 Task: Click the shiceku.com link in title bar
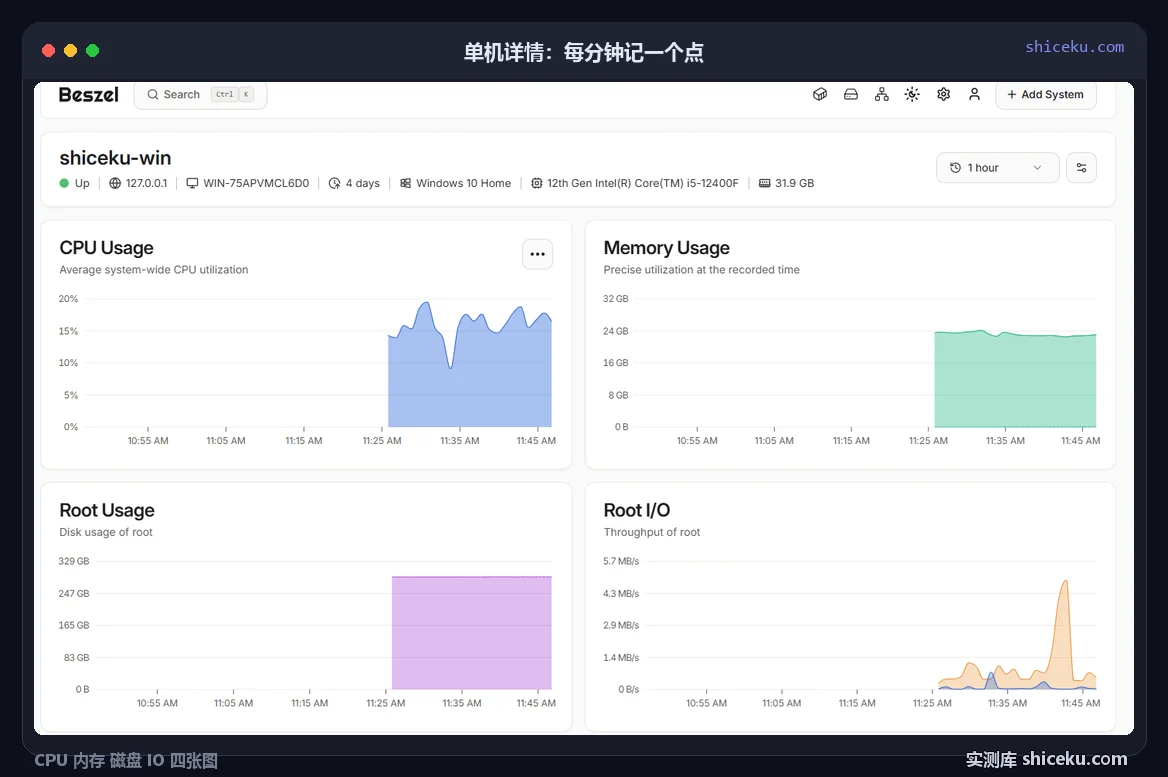point(1075,47)
